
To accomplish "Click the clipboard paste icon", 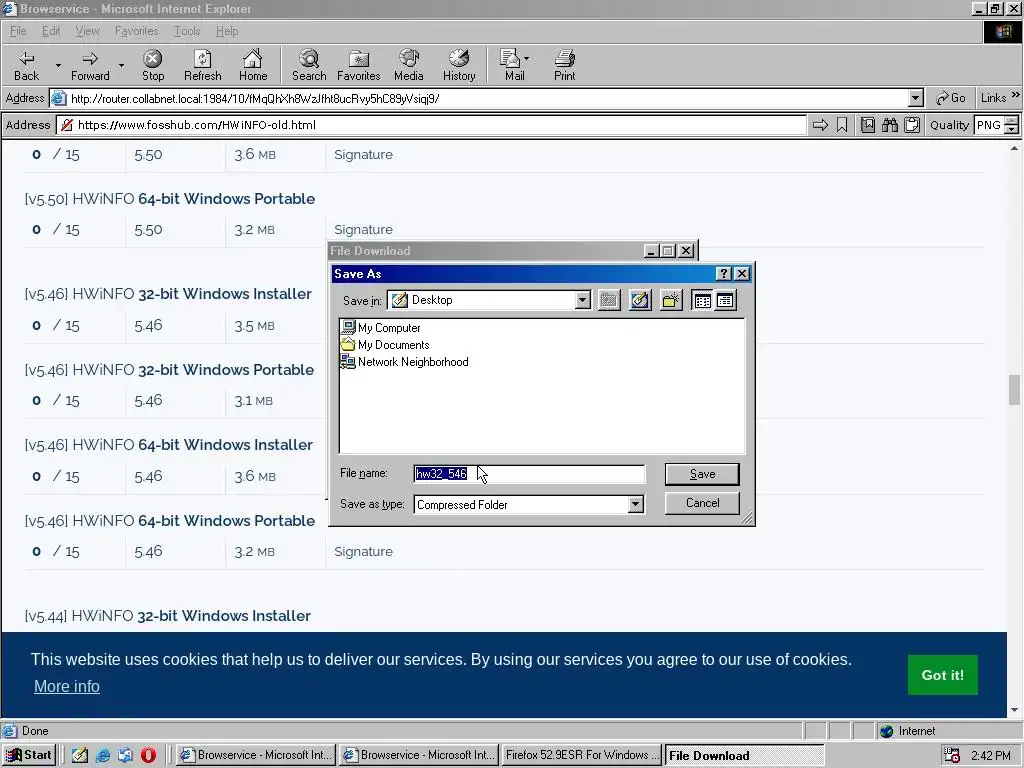I will tap(912, 125).
